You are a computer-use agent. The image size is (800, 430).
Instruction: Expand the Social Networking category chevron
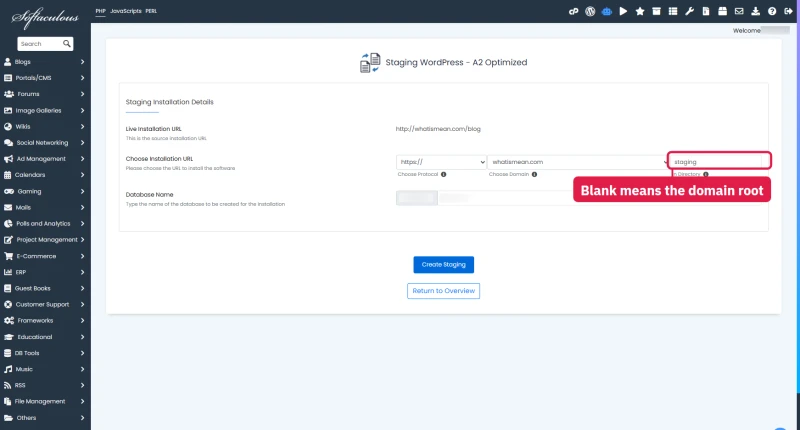pyautogui.click(x=82, y=142)
